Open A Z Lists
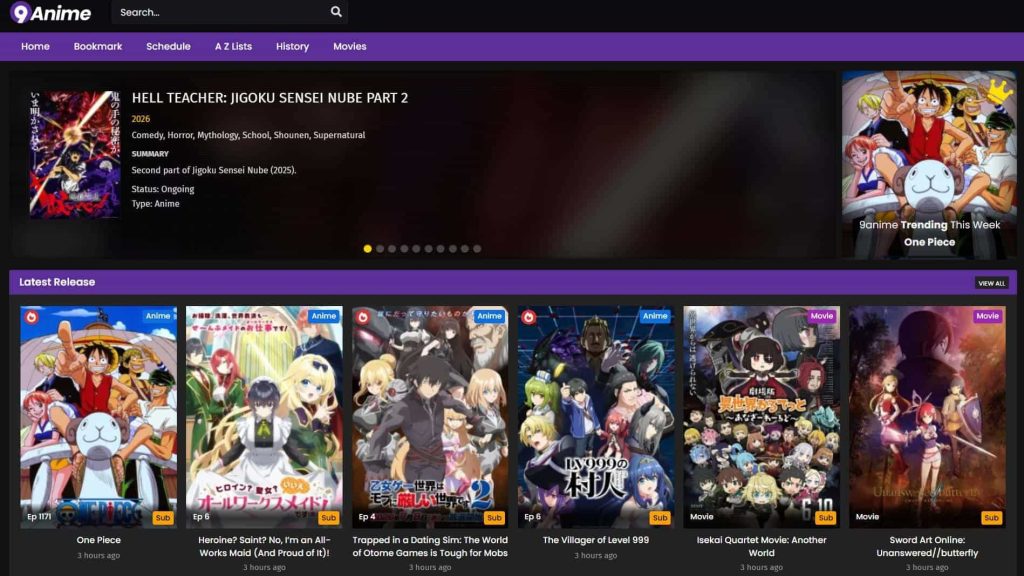Screen dimensions: 1024x576 (x=233, y=46)
